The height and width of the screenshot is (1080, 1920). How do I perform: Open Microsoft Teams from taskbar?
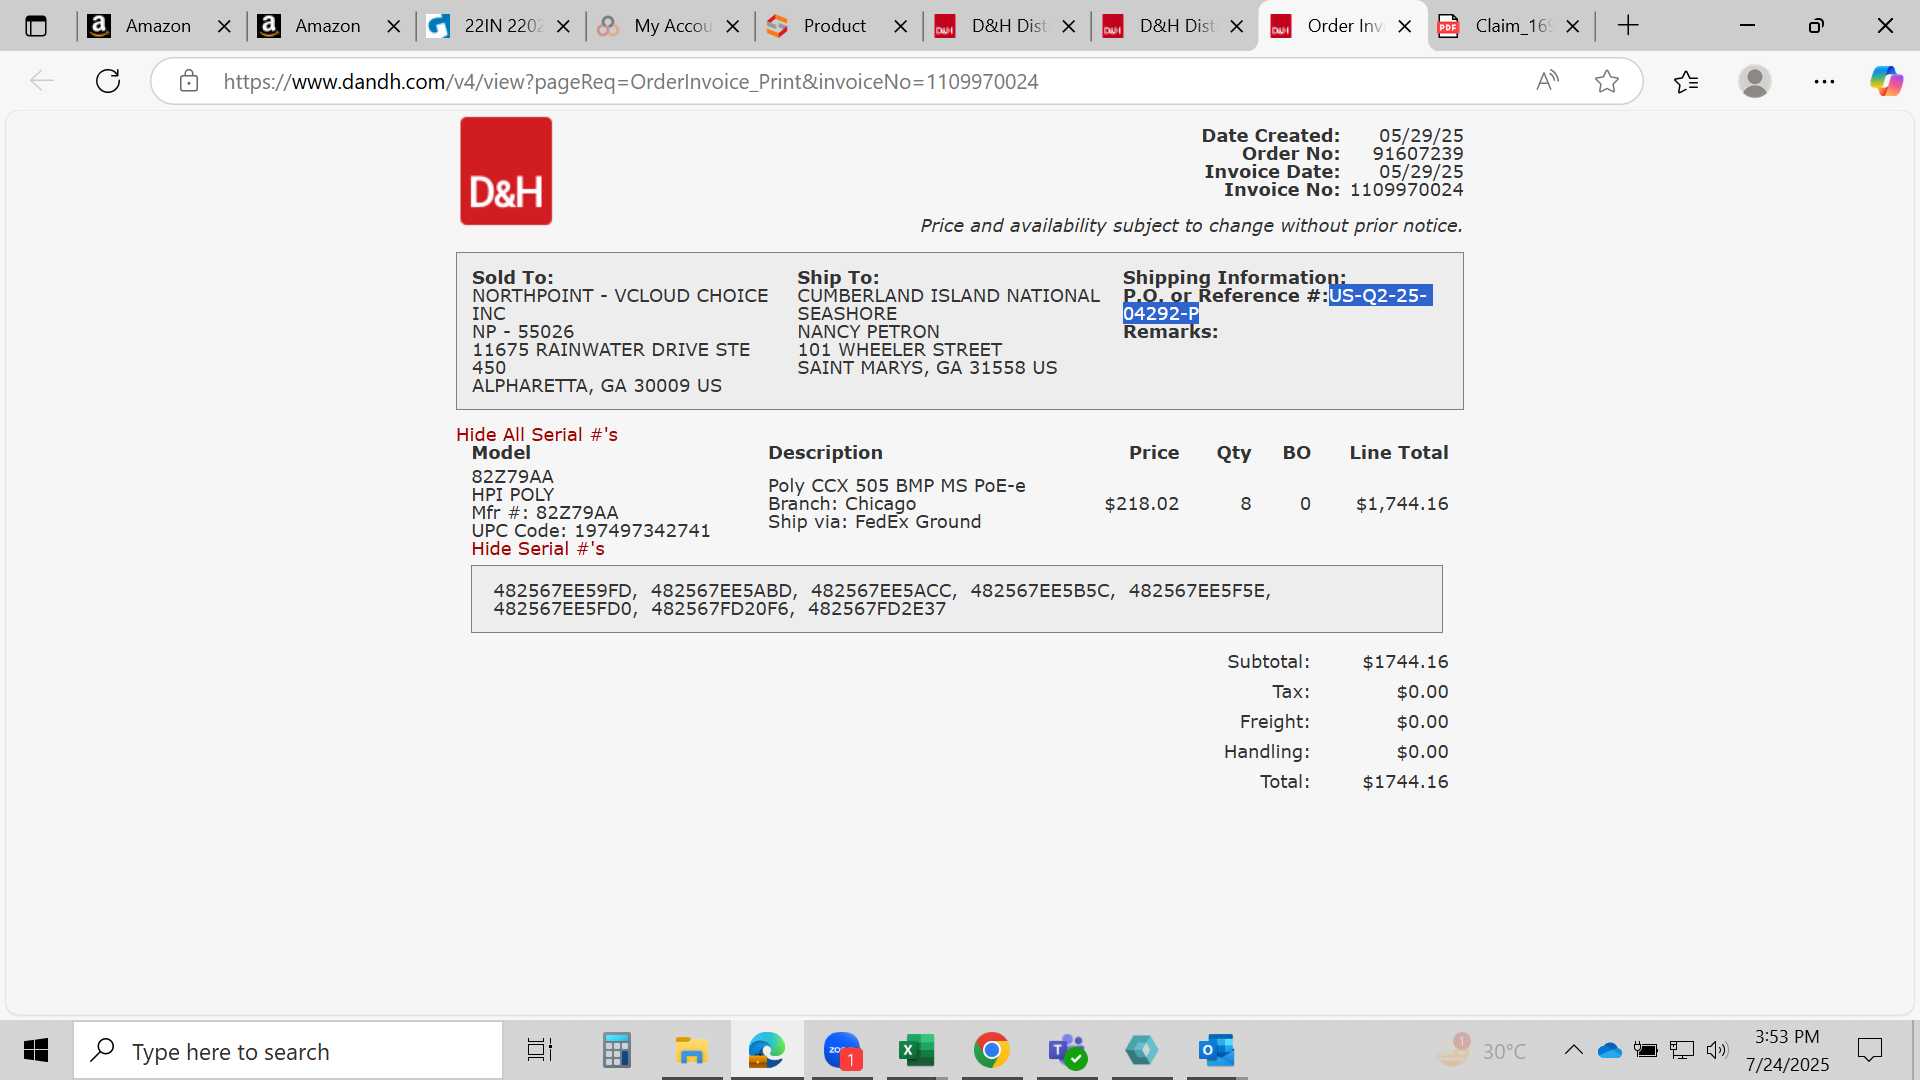[x=1067, y=1050]
